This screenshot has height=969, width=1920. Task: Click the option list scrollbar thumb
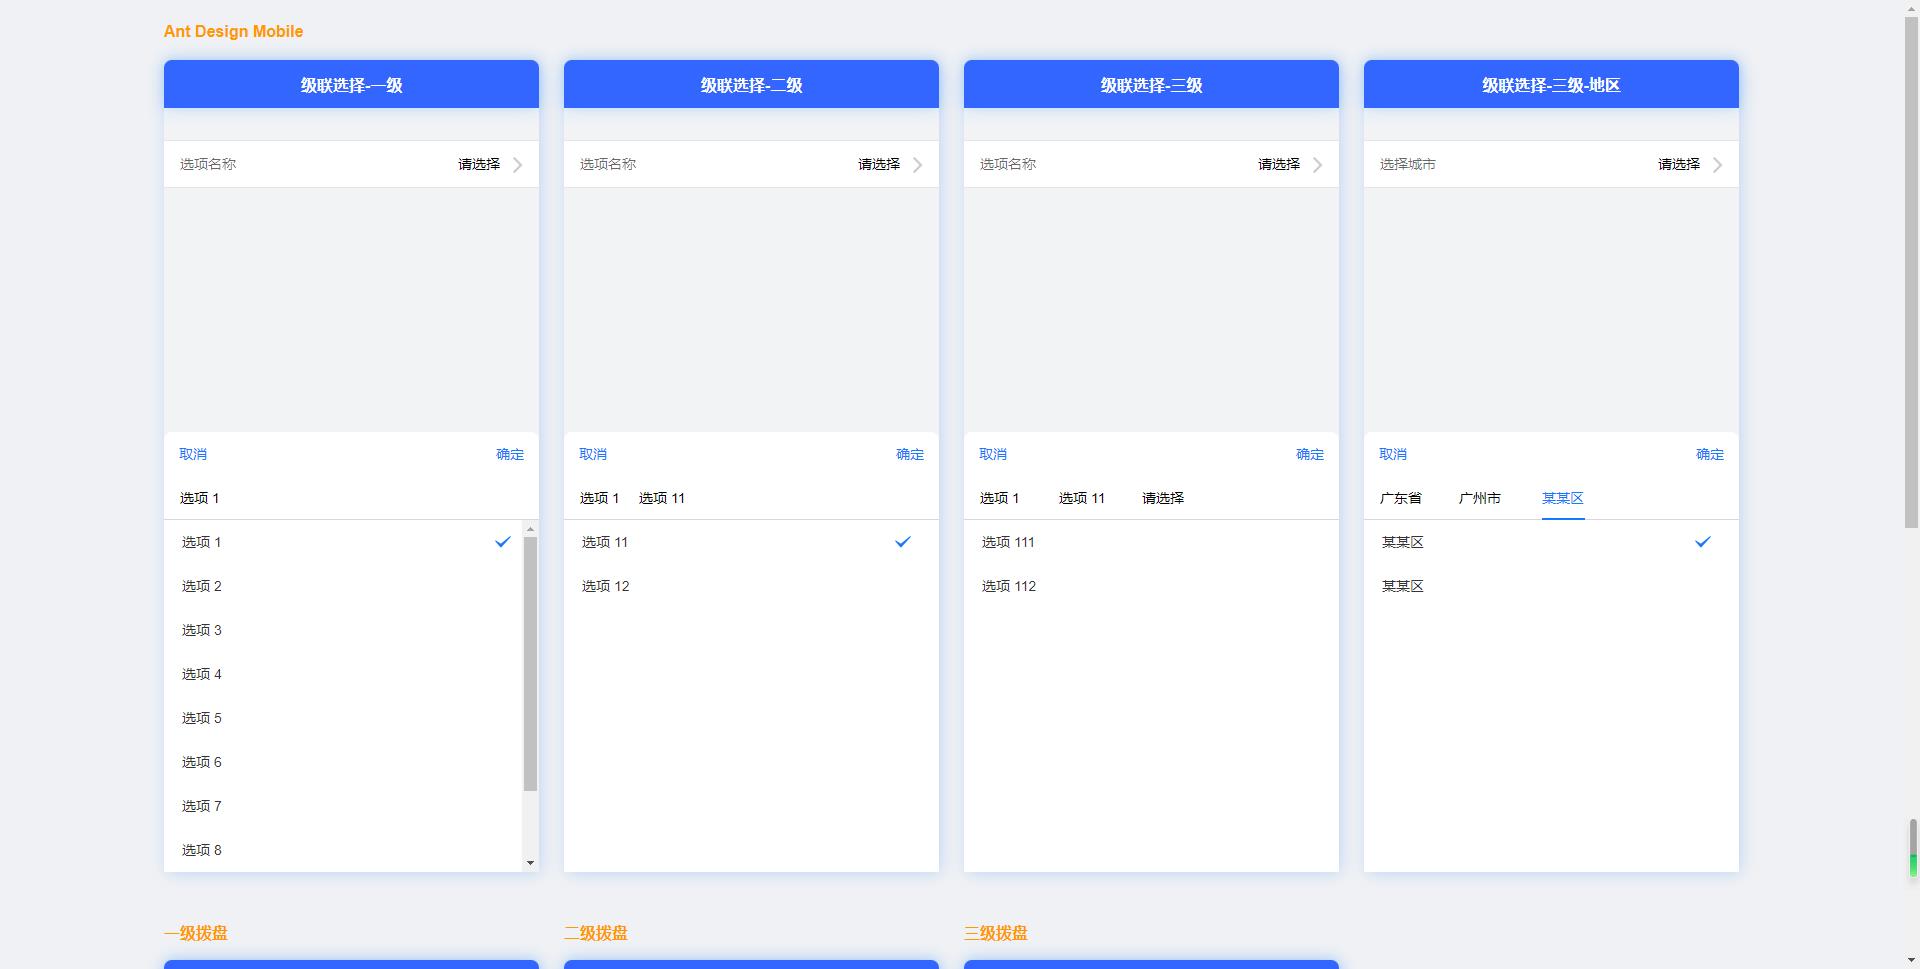coord(530,664)
